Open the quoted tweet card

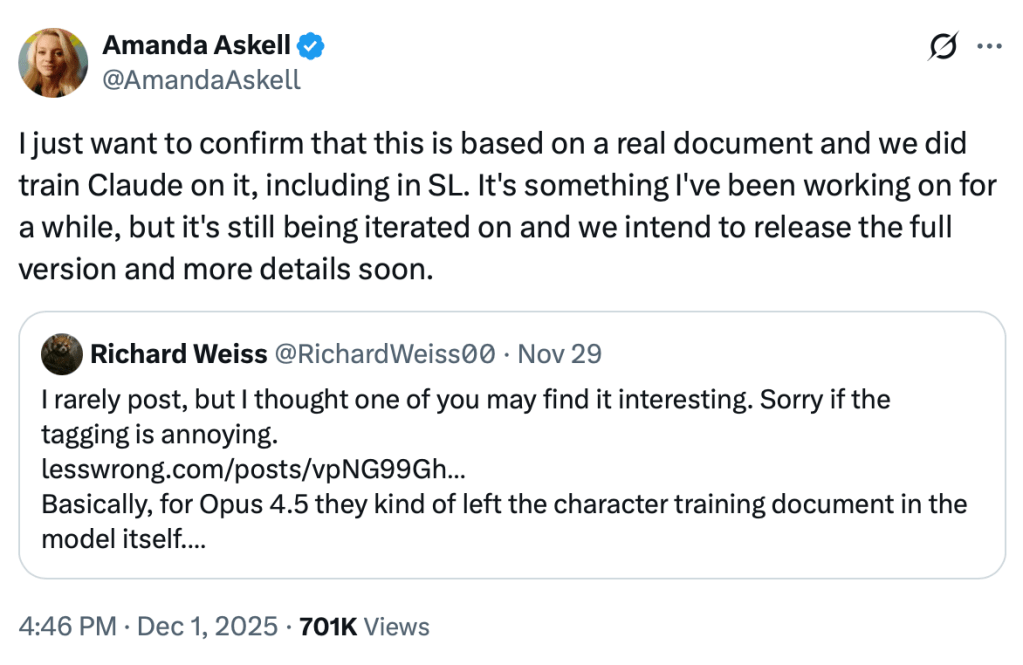tap(800, 440)
